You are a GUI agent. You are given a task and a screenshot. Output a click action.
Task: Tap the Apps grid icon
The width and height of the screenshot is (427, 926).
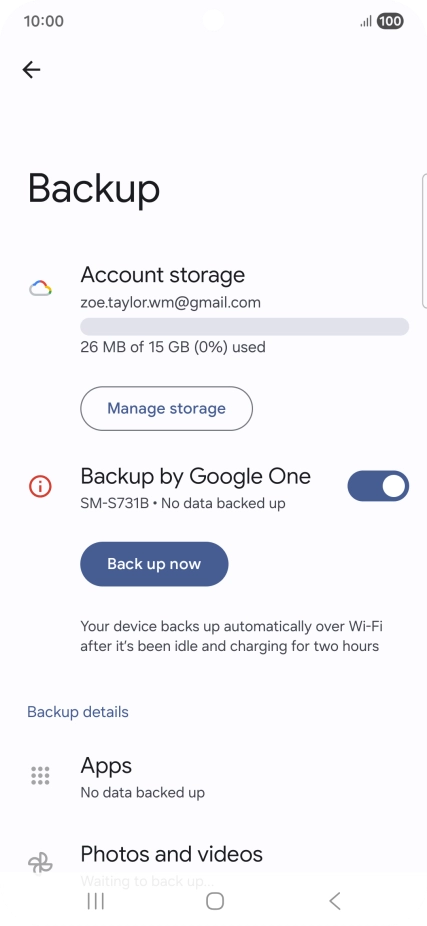[x=40, y=775]
